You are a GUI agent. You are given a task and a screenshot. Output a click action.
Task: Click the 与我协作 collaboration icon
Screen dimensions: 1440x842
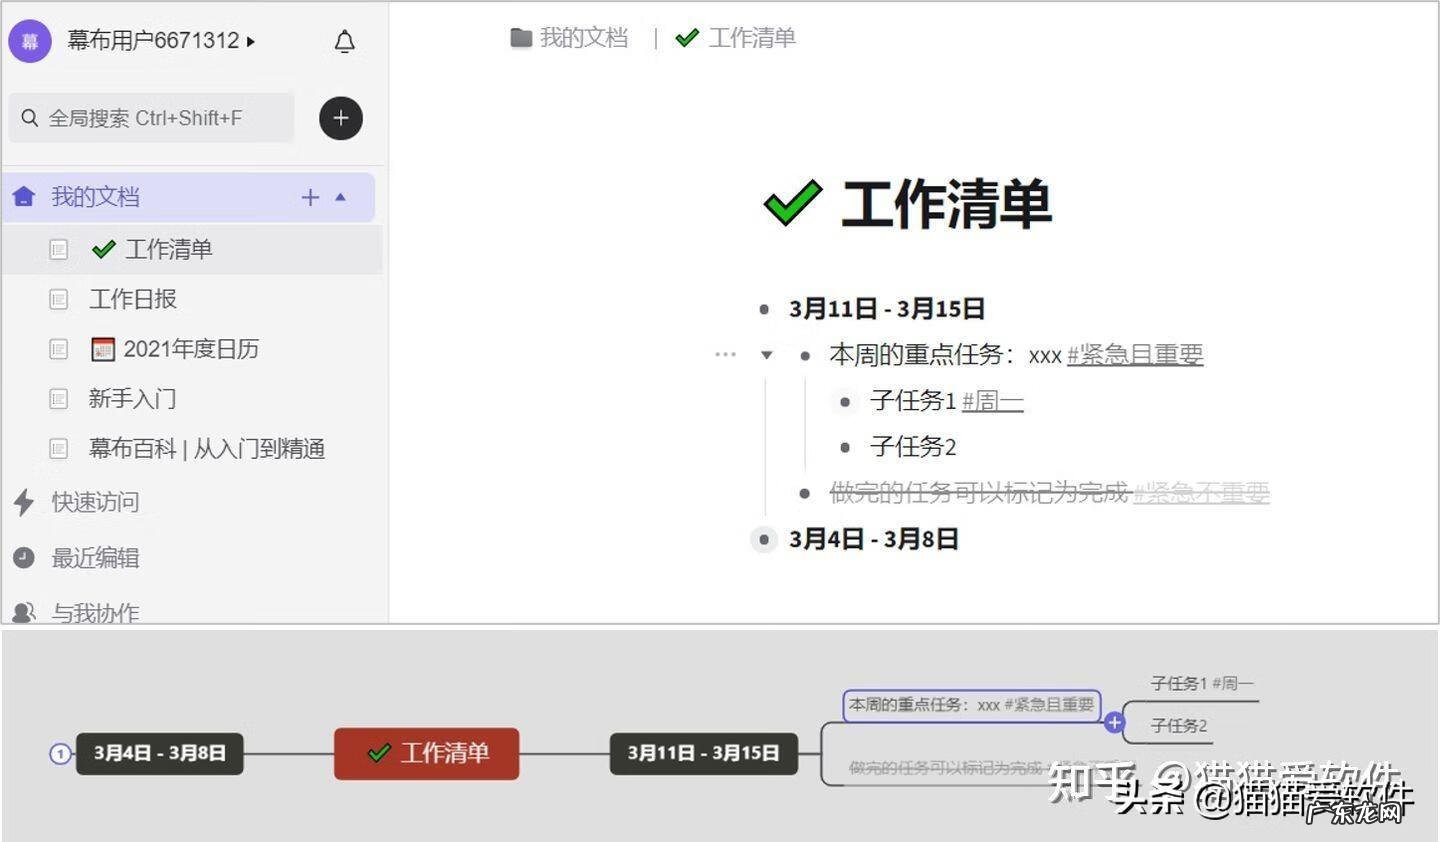tap(24, 612)
